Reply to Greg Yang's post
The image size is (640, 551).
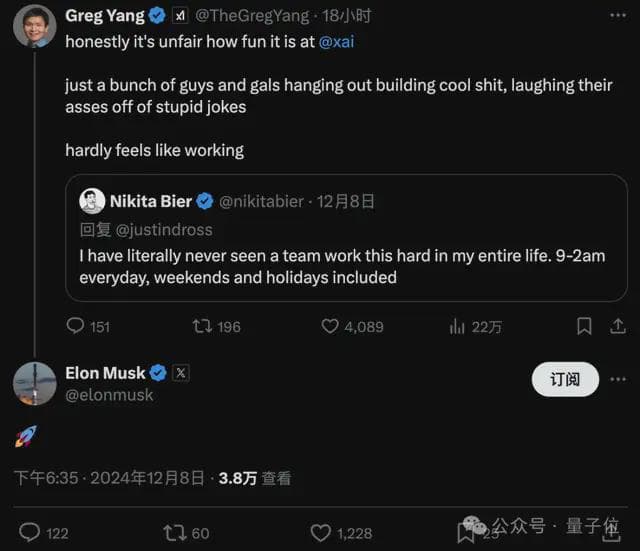[x=76, y=326]
